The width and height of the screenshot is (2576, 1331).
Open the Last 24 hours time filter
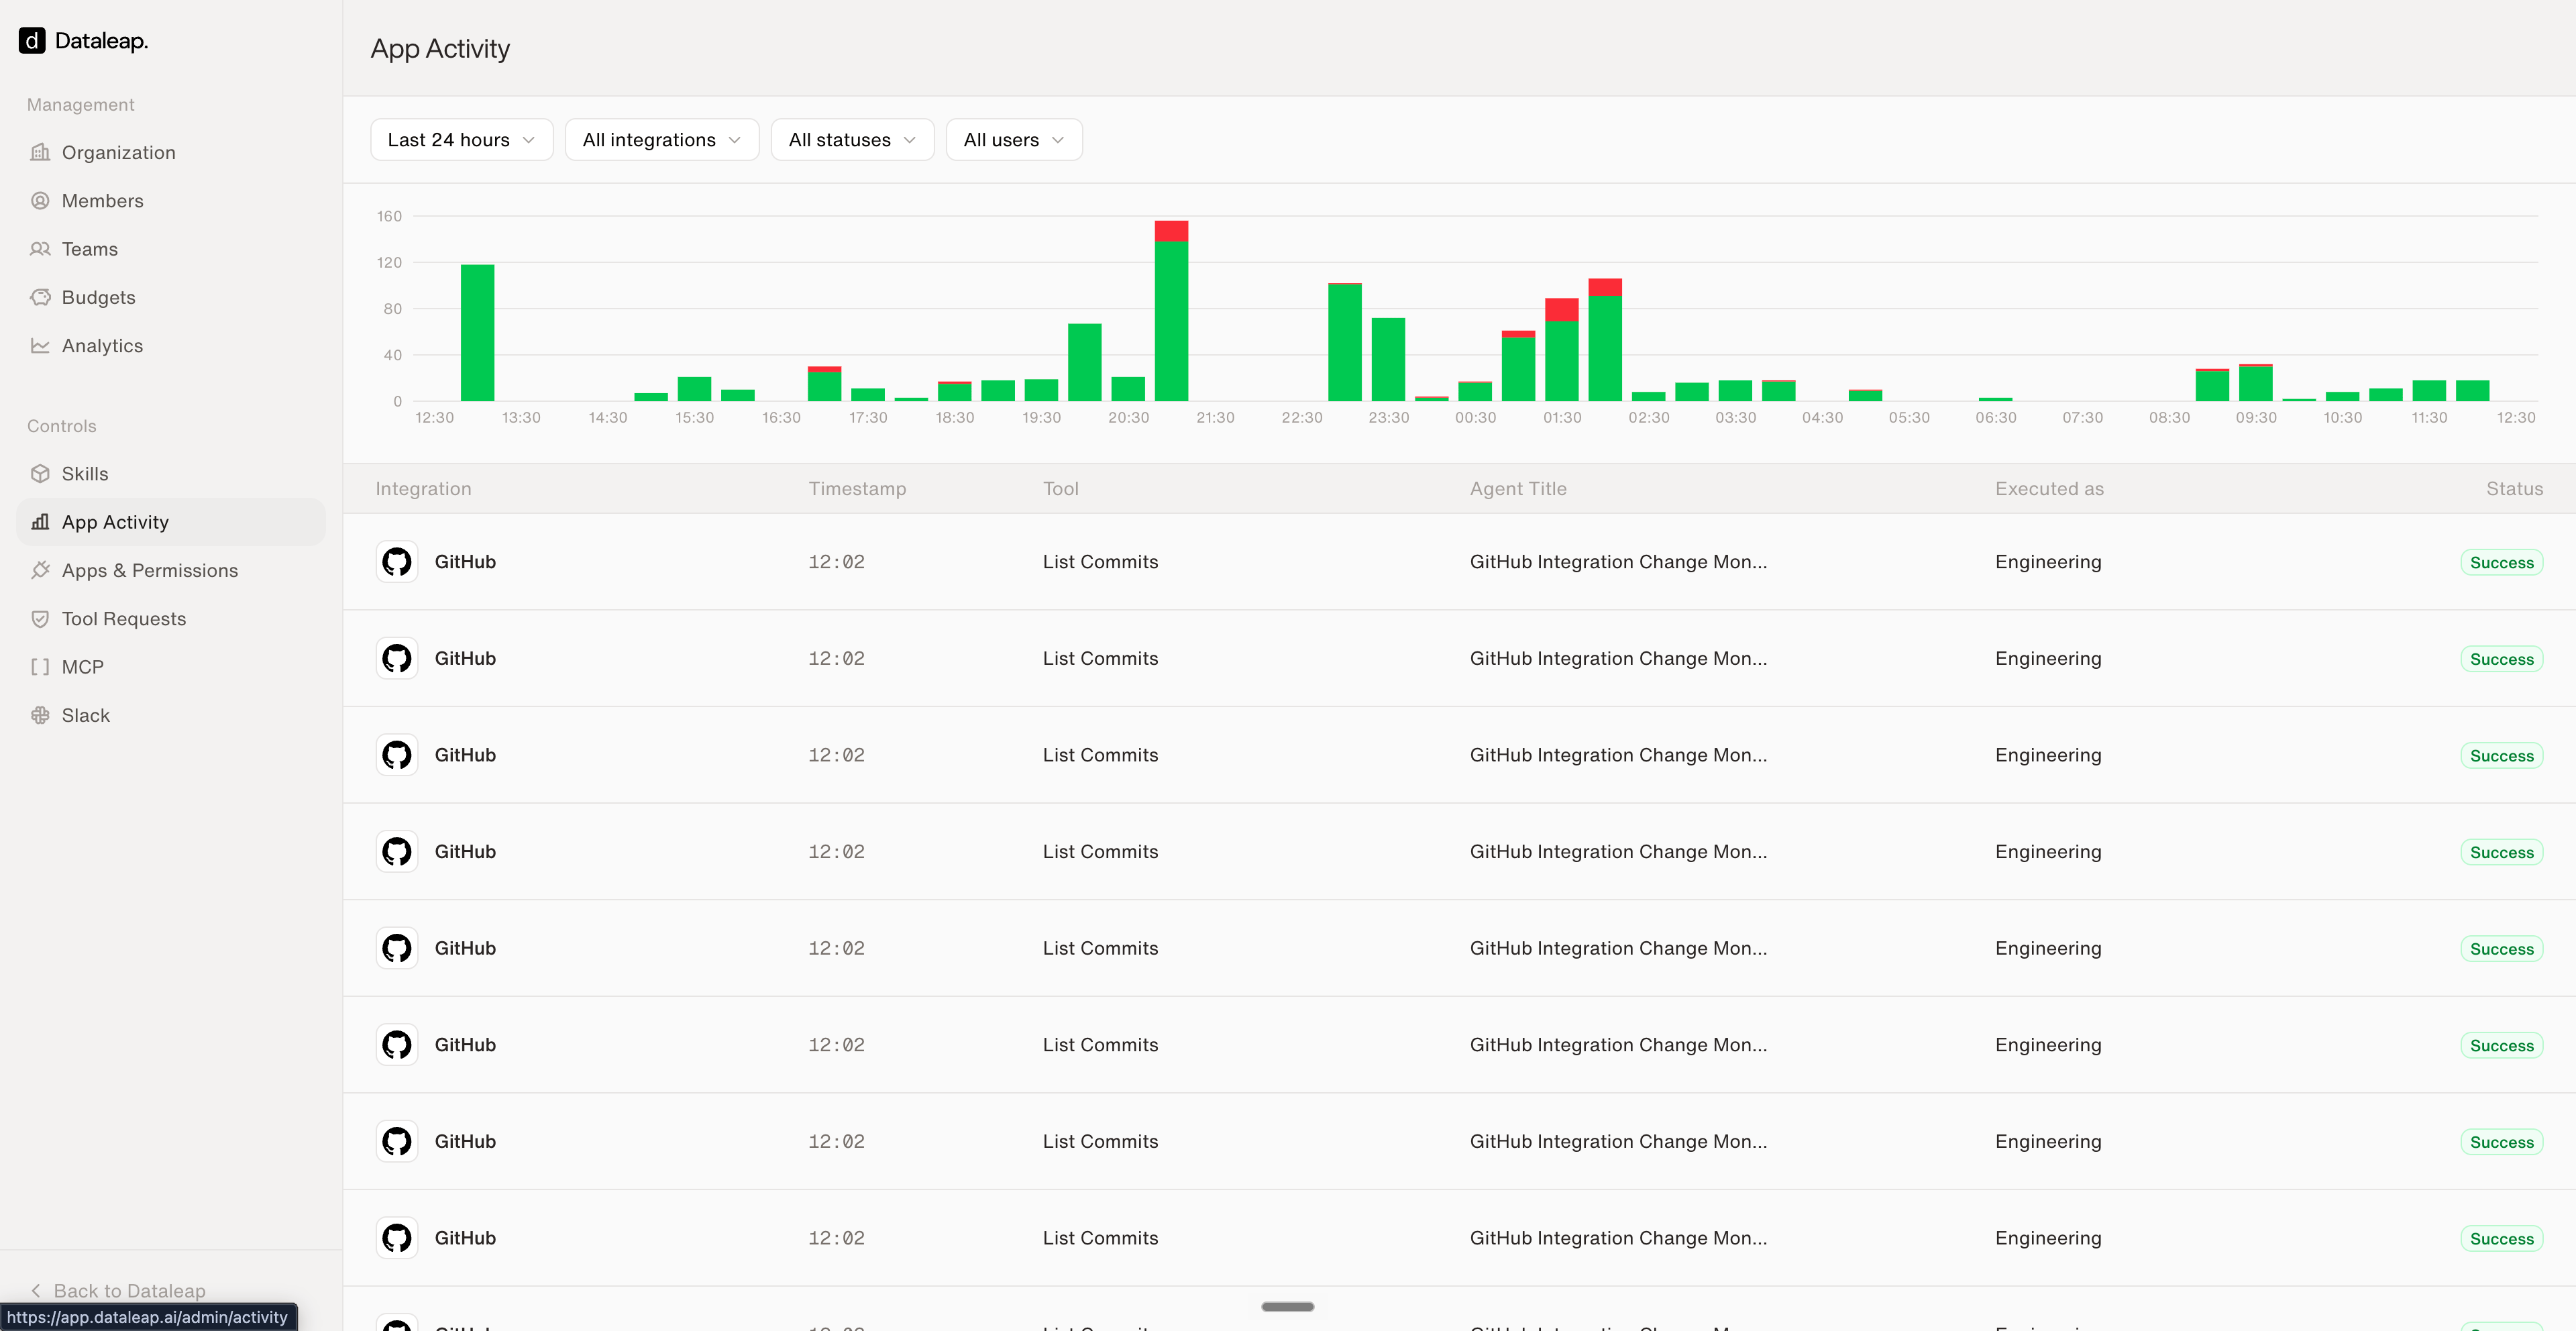pos(461,140)
